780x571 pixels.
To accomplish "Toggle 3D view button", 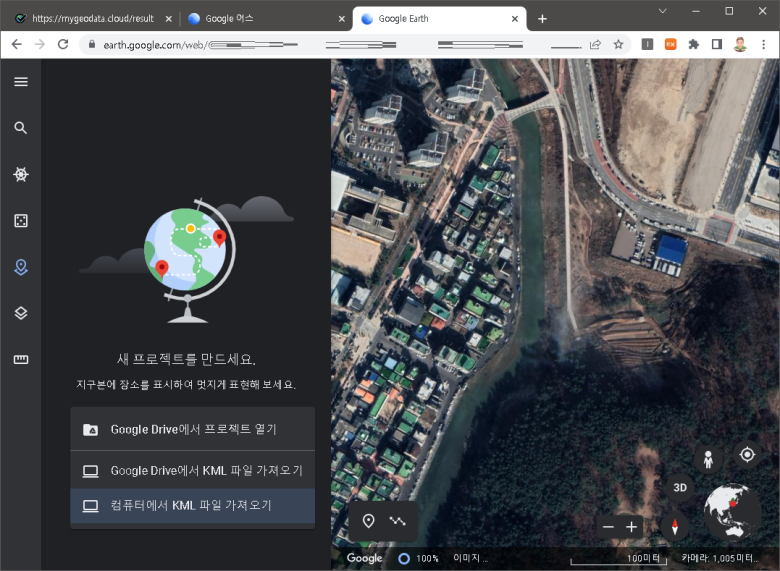I will point(680,487).
